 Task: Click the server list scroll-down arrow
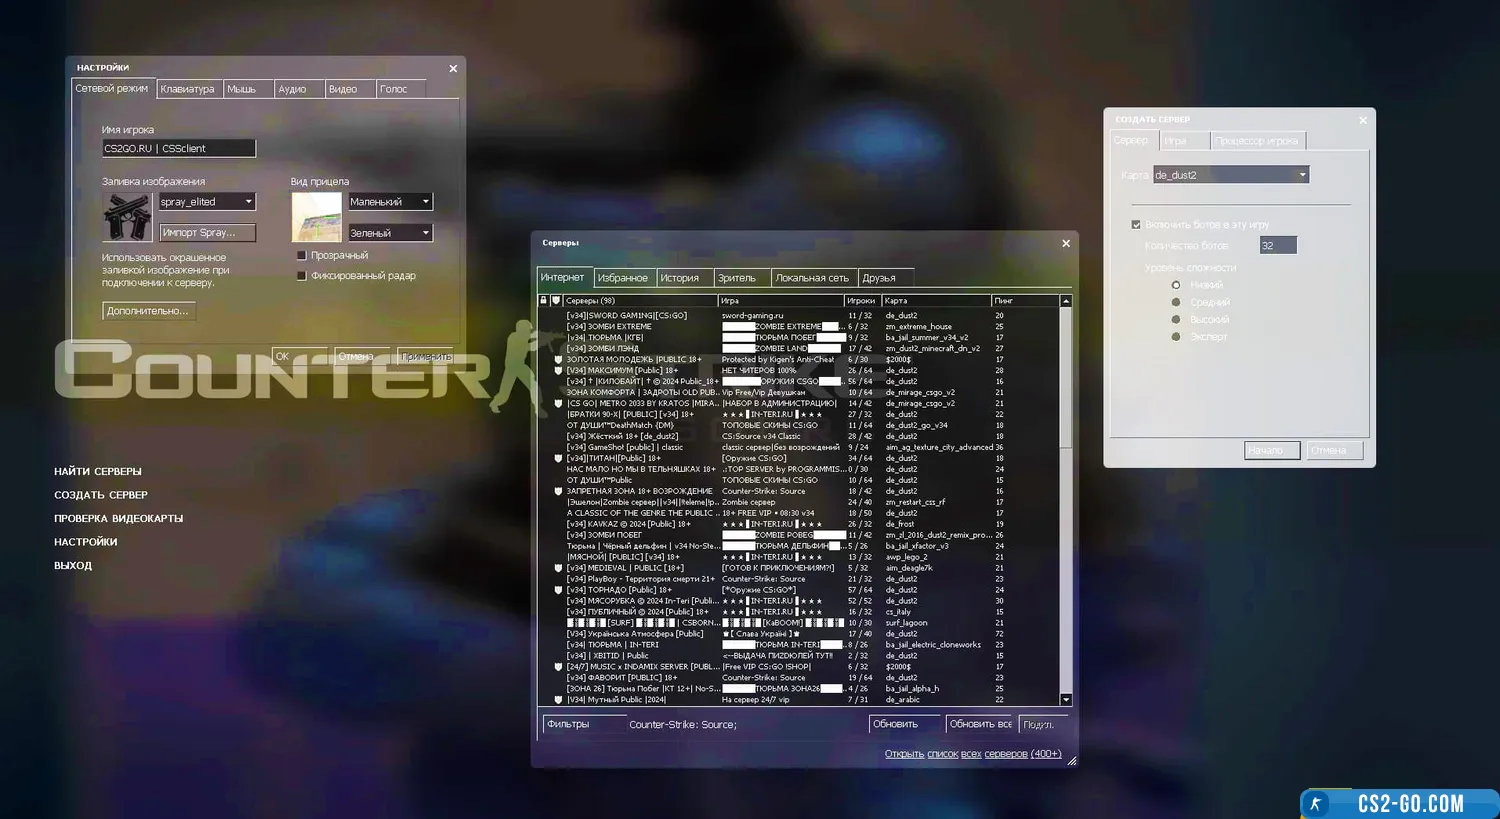[x=1066, y=700]
